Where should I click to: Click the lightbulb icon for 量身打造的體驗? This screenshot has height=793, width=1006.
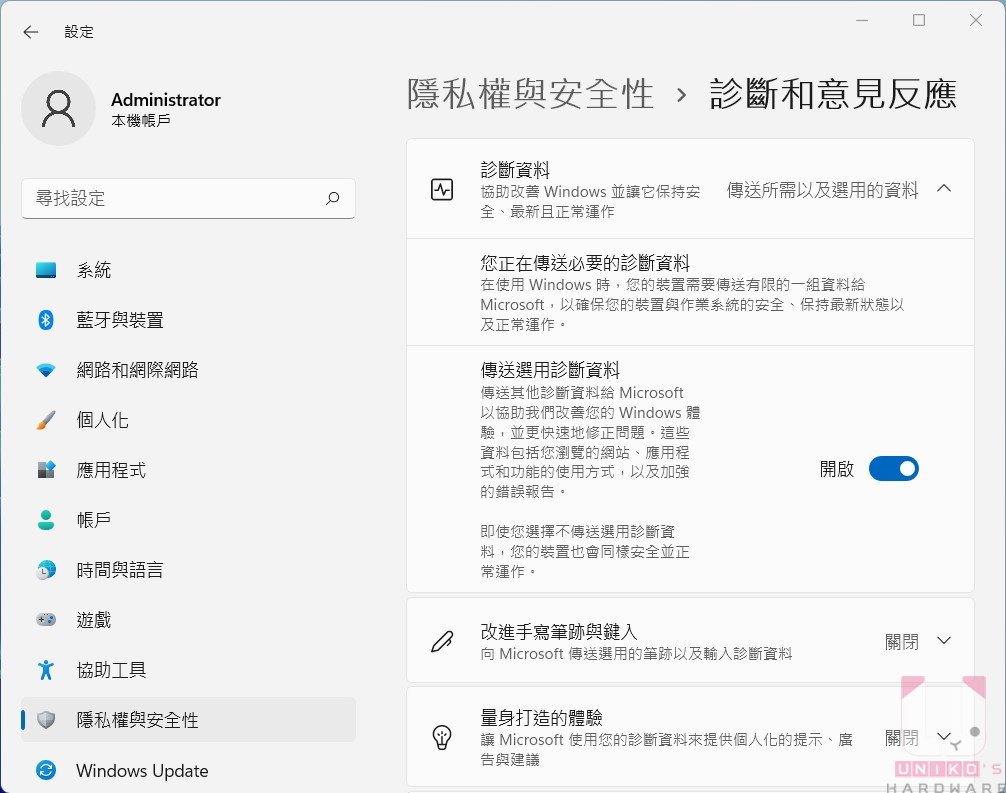tap(441, 738)
